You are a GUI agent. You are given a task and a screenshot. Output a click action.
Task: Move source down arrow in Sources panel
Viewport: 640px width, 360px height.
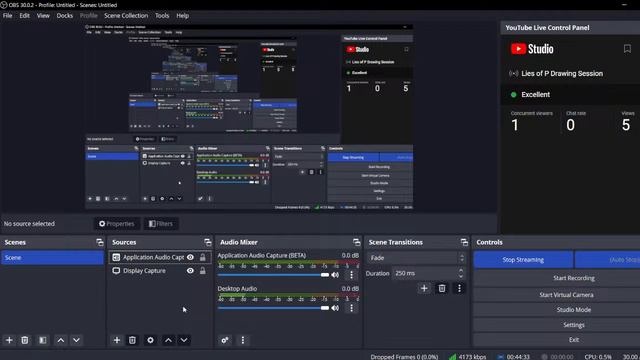184,340
